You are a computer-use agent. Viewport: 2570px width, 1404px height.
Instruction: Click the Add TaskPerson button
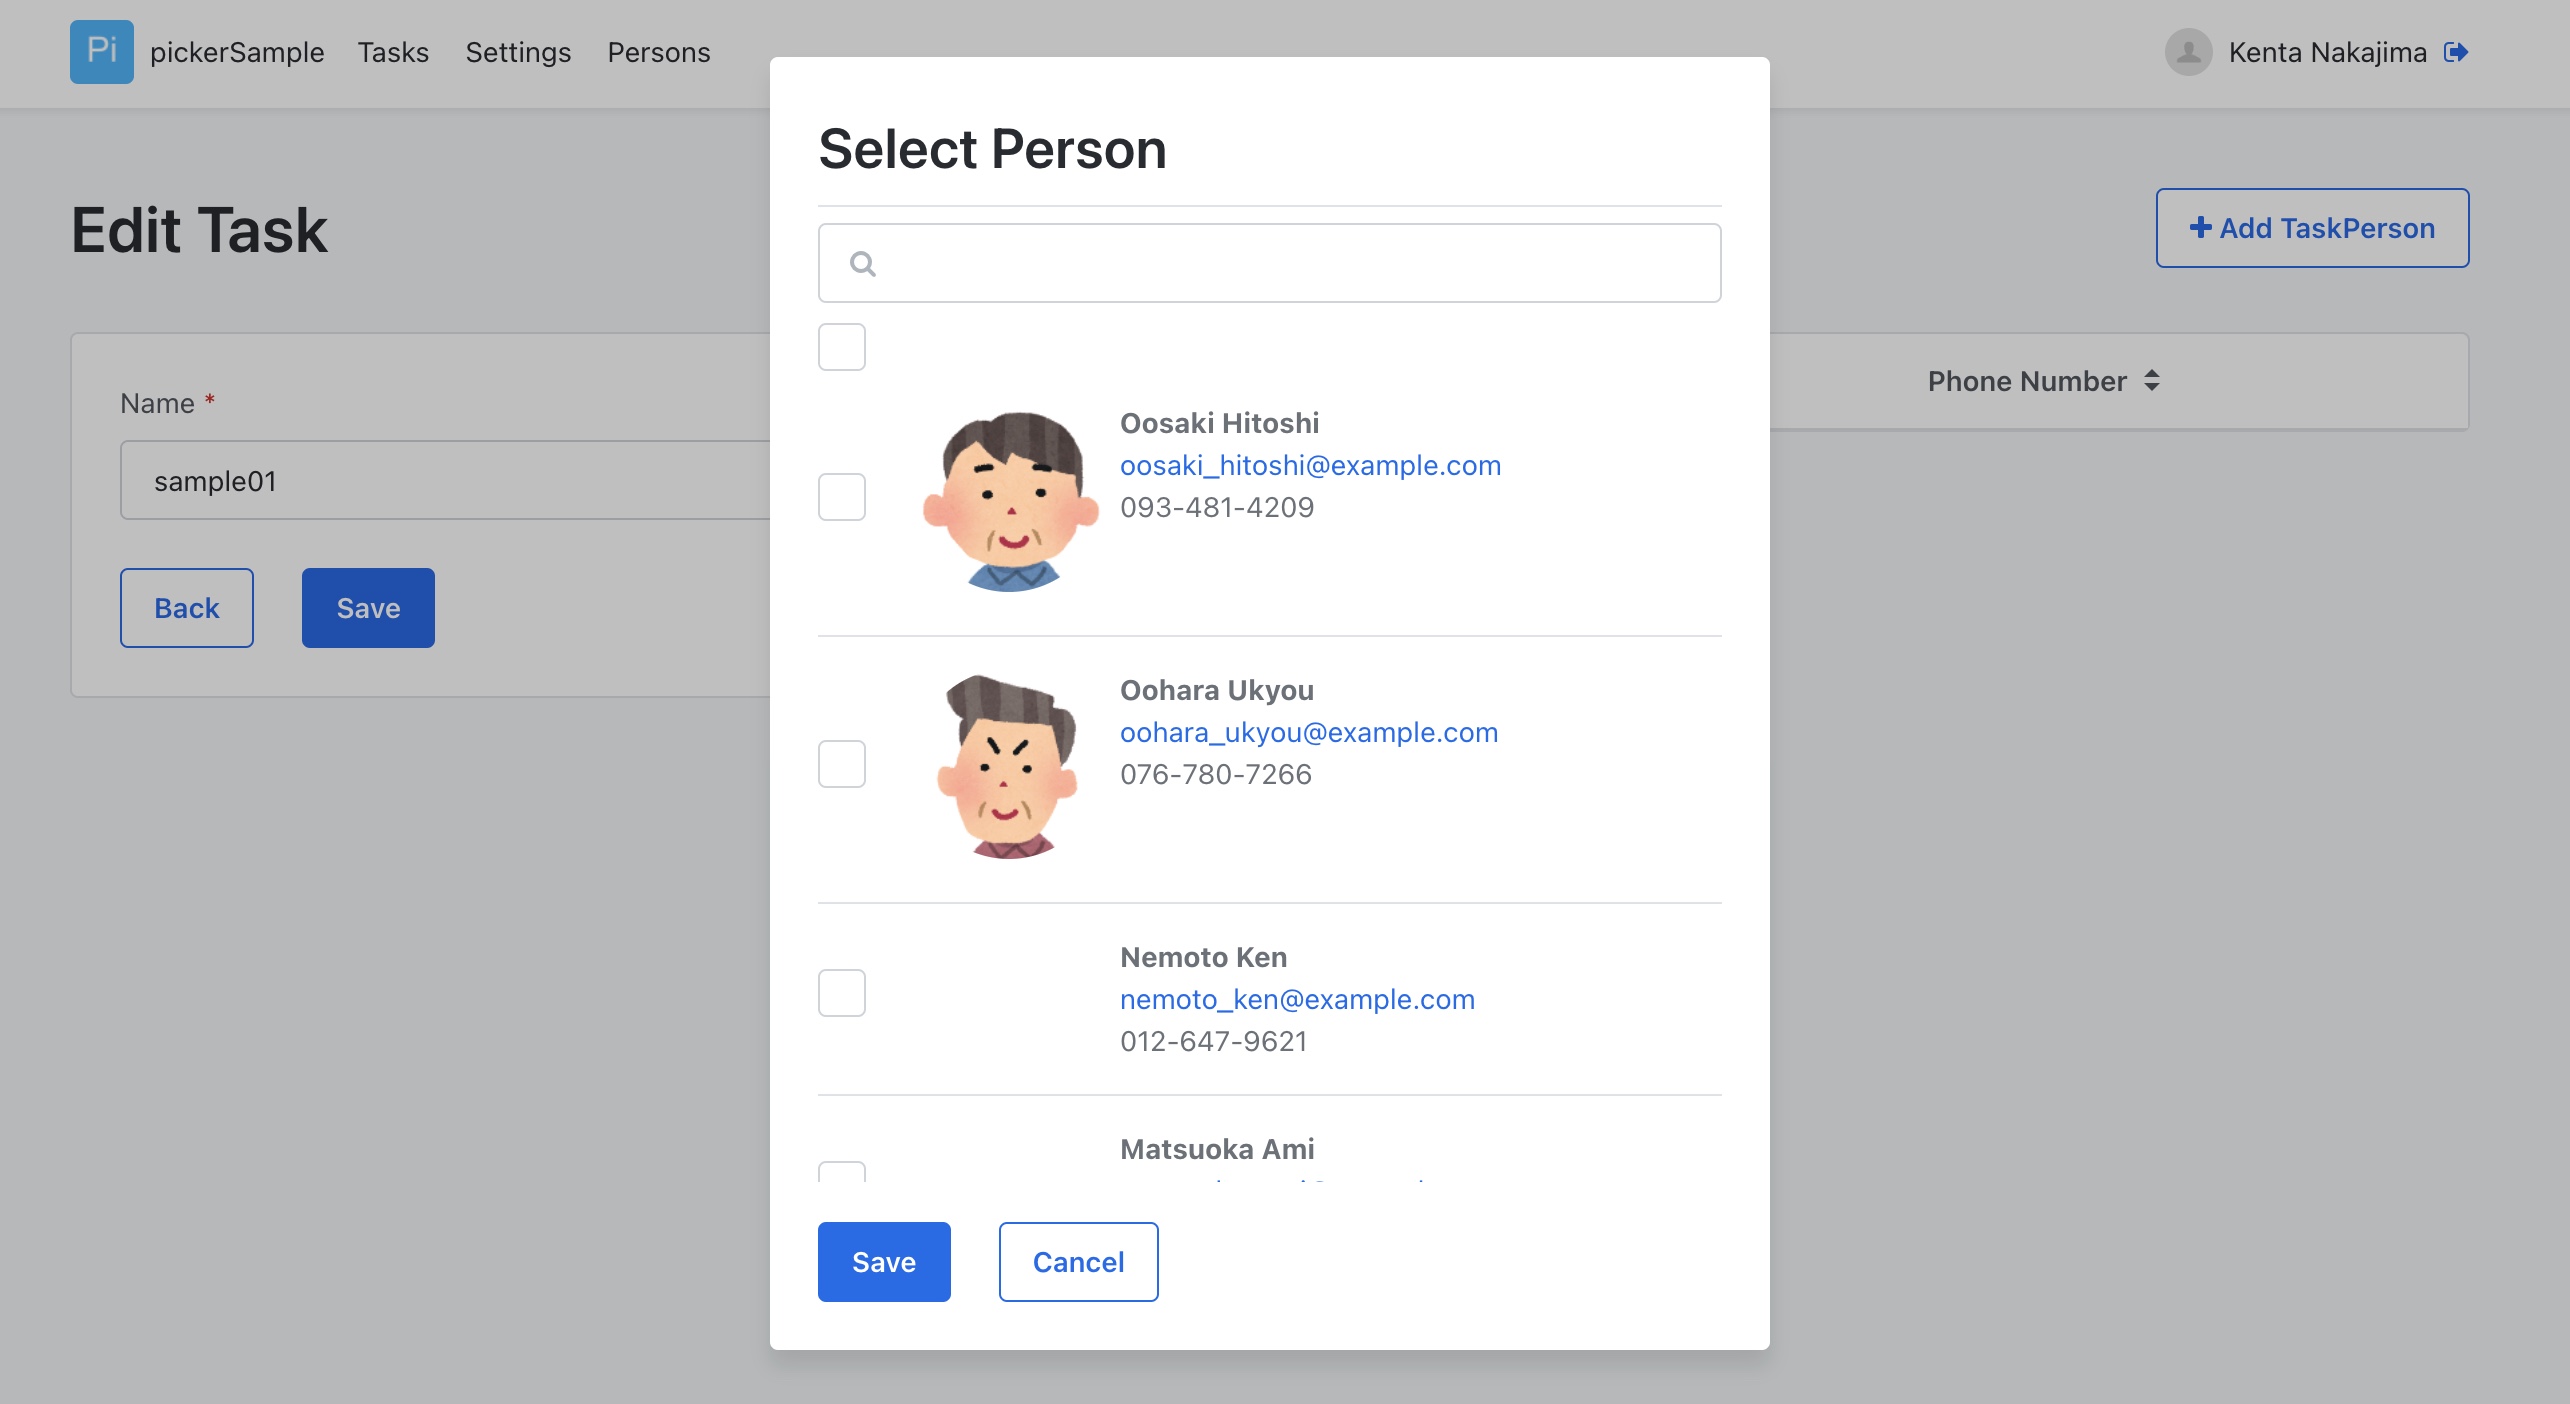[2312, 228]
